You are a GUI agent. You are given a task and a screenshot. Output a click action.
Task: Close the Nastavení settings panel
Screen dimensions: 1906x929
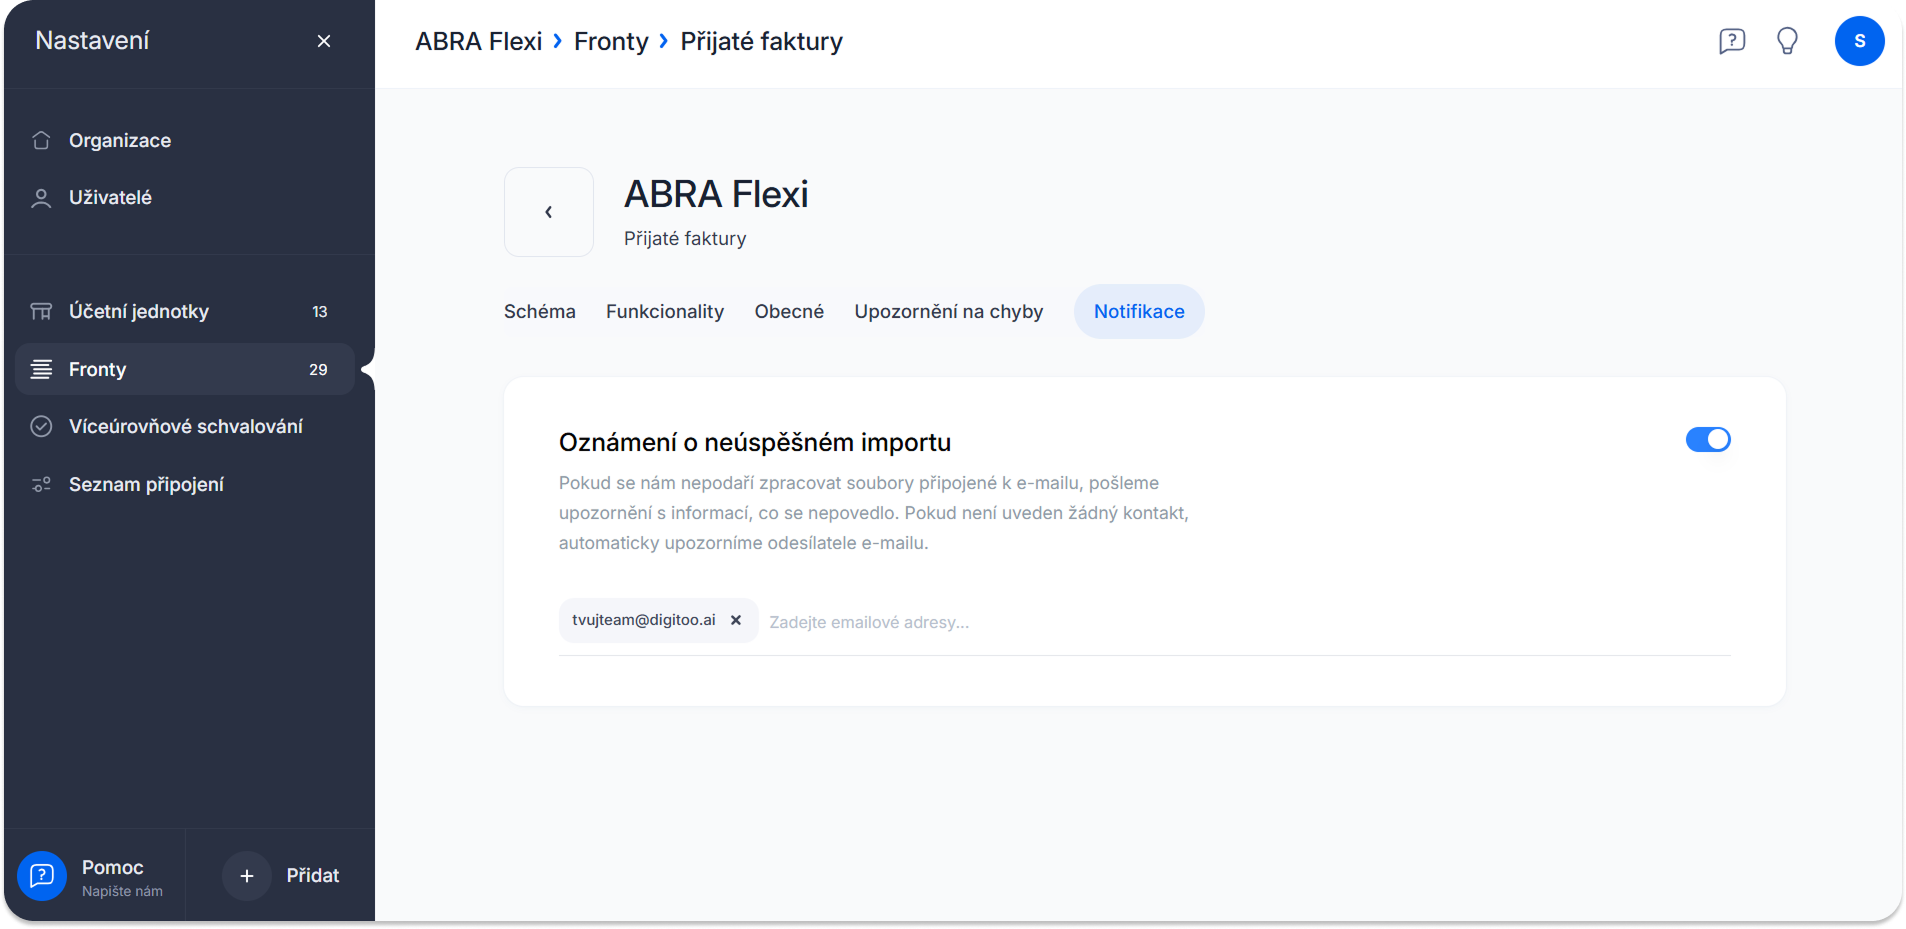pyautogui.click(x=323, y=41)
